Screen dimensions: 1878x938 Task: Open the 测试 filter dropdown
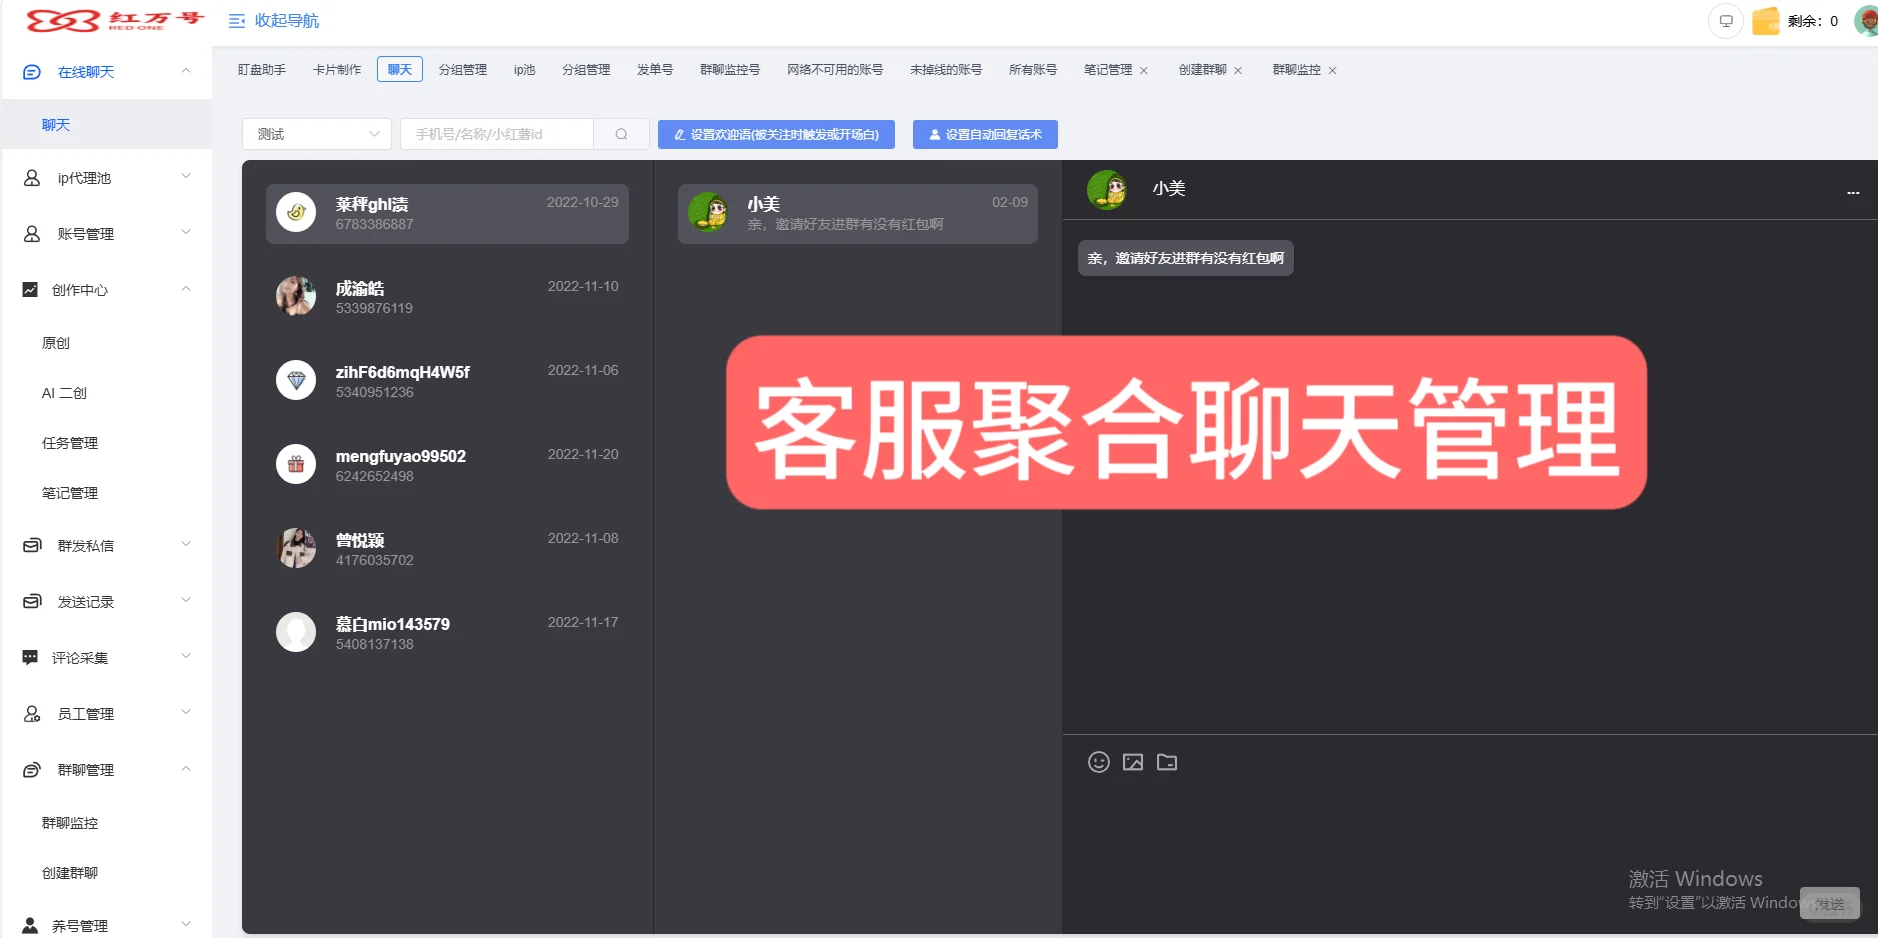315,133
